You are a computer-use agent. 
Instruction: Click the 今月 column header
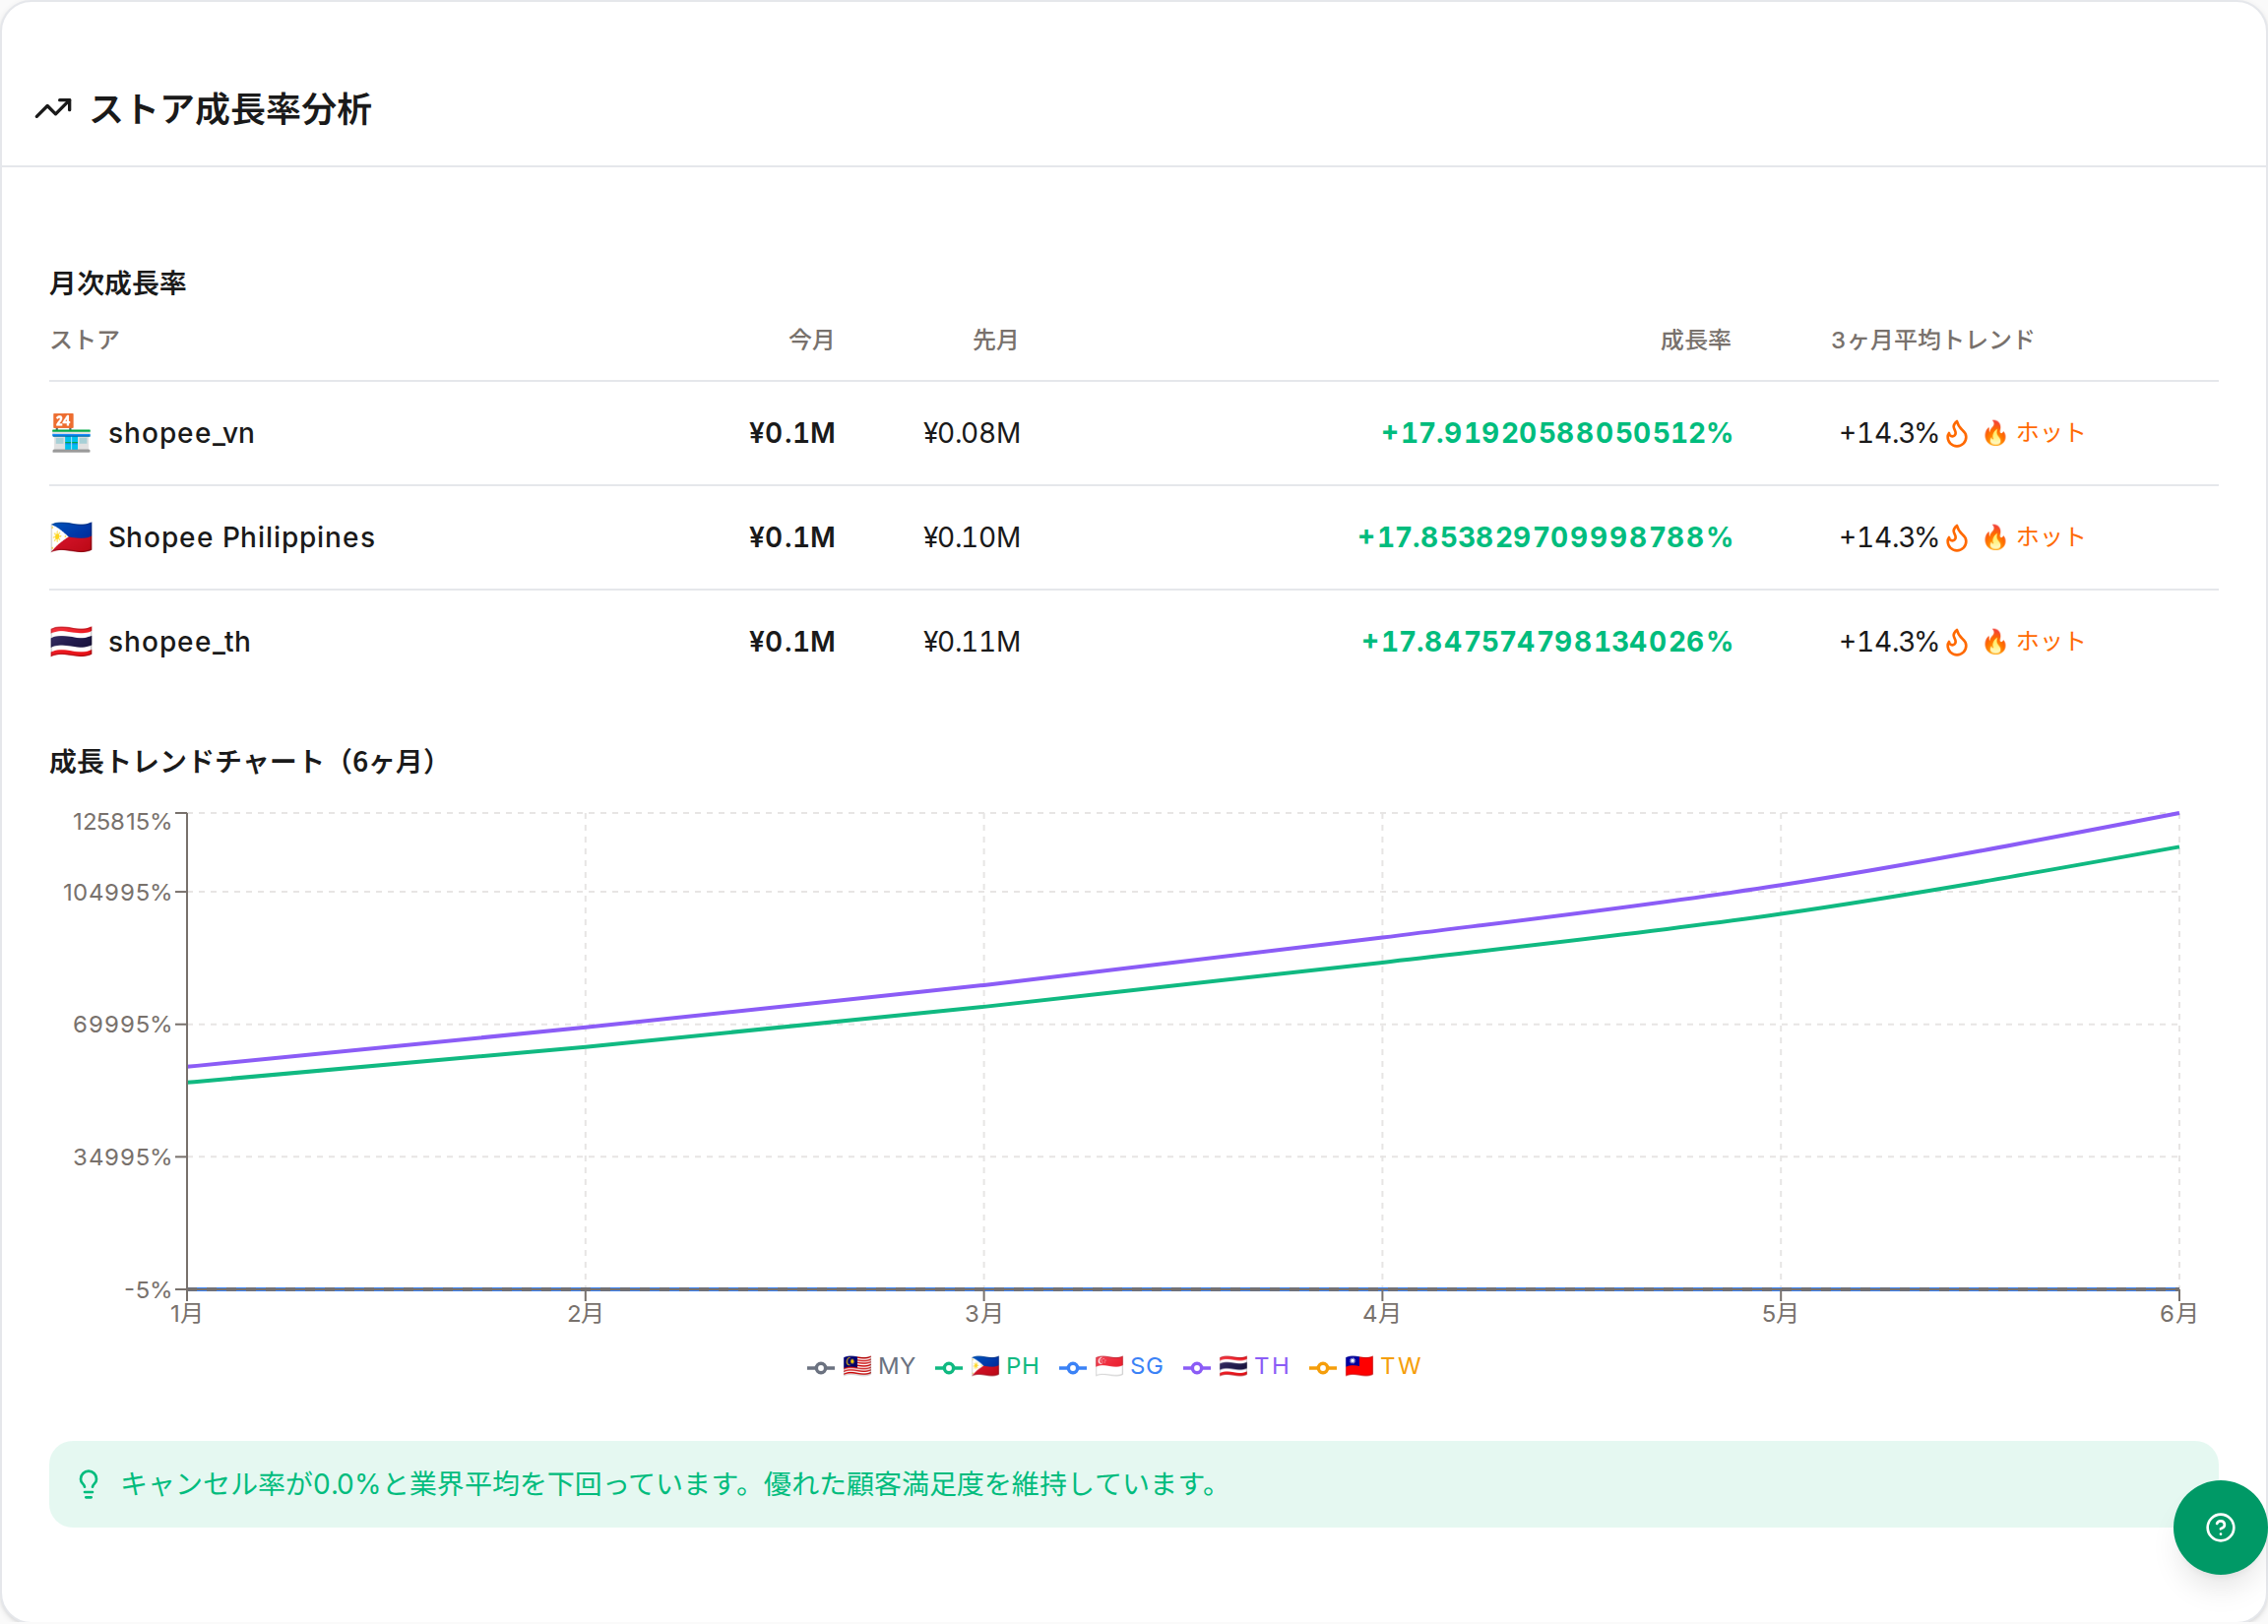[811, 340]
